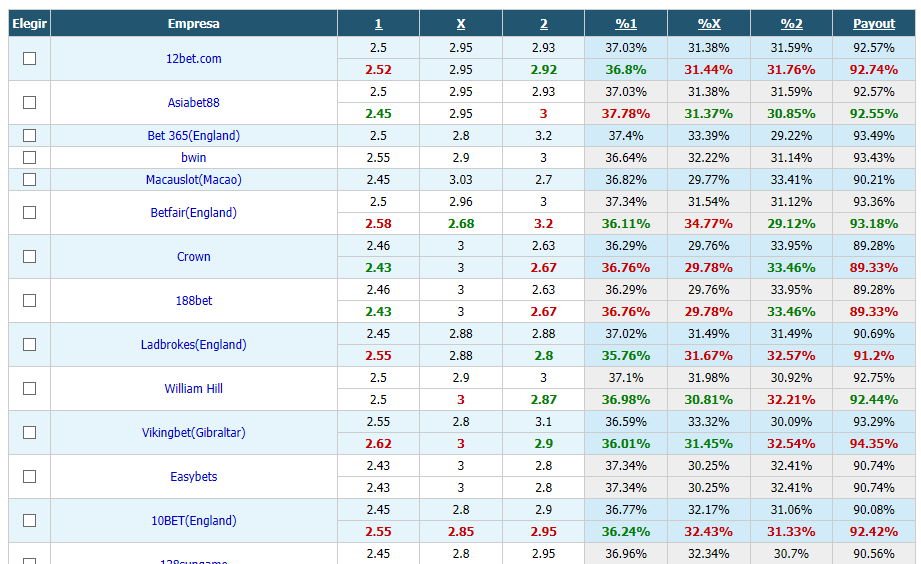
Task: Click Asiabet88 payout 92.55%
Action: tap(874, 113)
